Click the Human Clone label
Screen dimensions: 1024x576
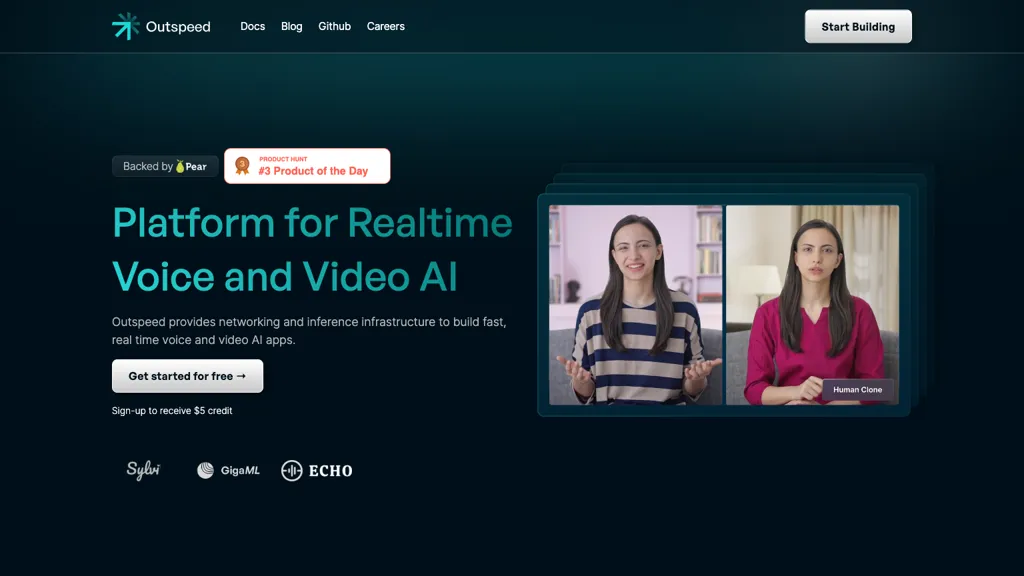[857, 389]
